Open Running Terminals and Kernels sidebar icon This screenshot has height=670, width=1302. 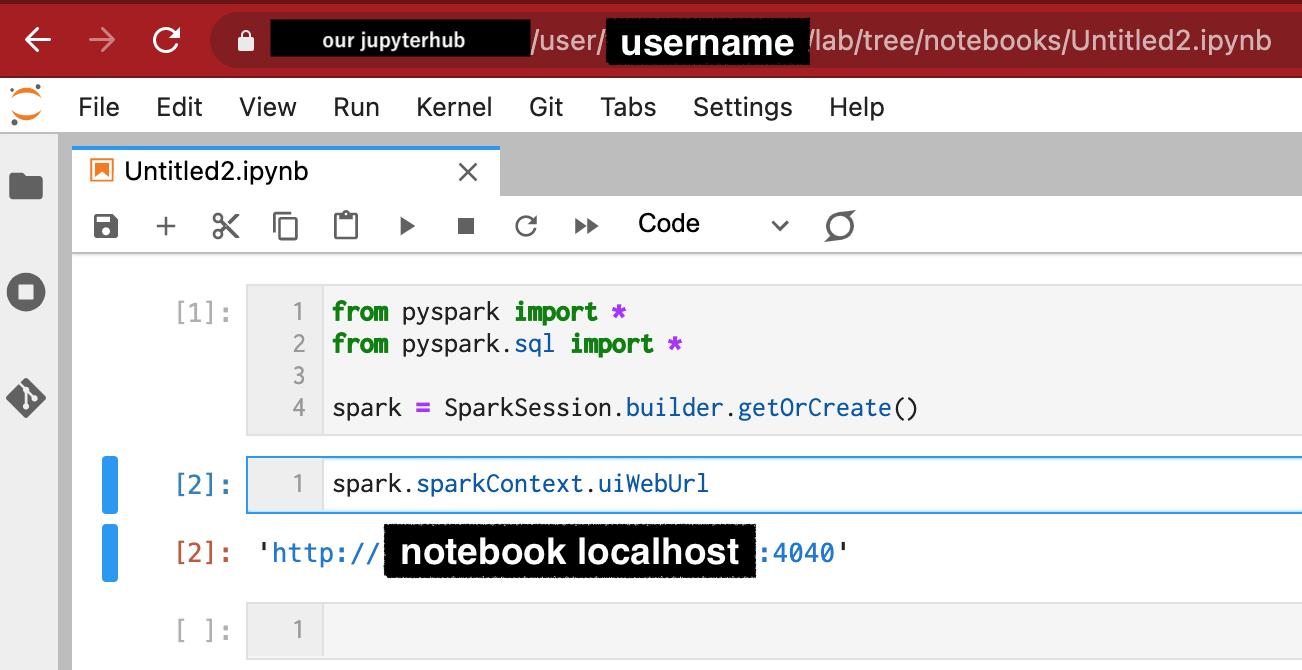[26, 293]
